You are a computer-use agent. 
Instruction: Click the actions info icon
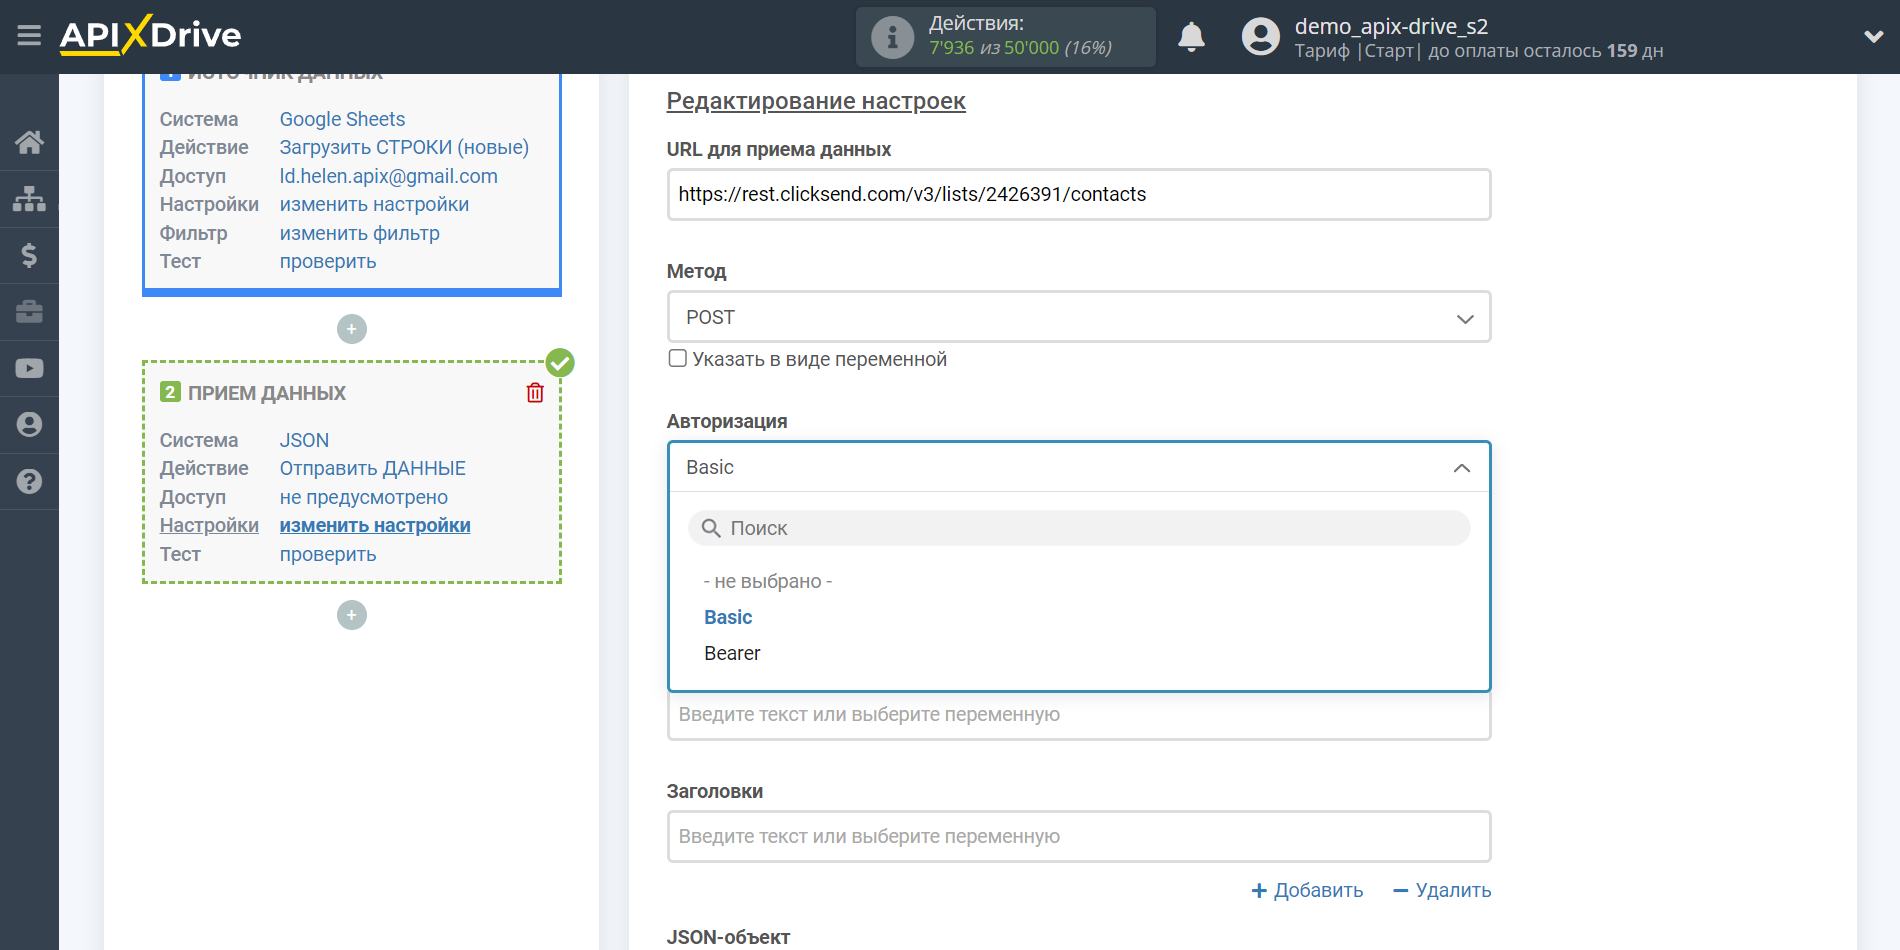coord(892,37)
